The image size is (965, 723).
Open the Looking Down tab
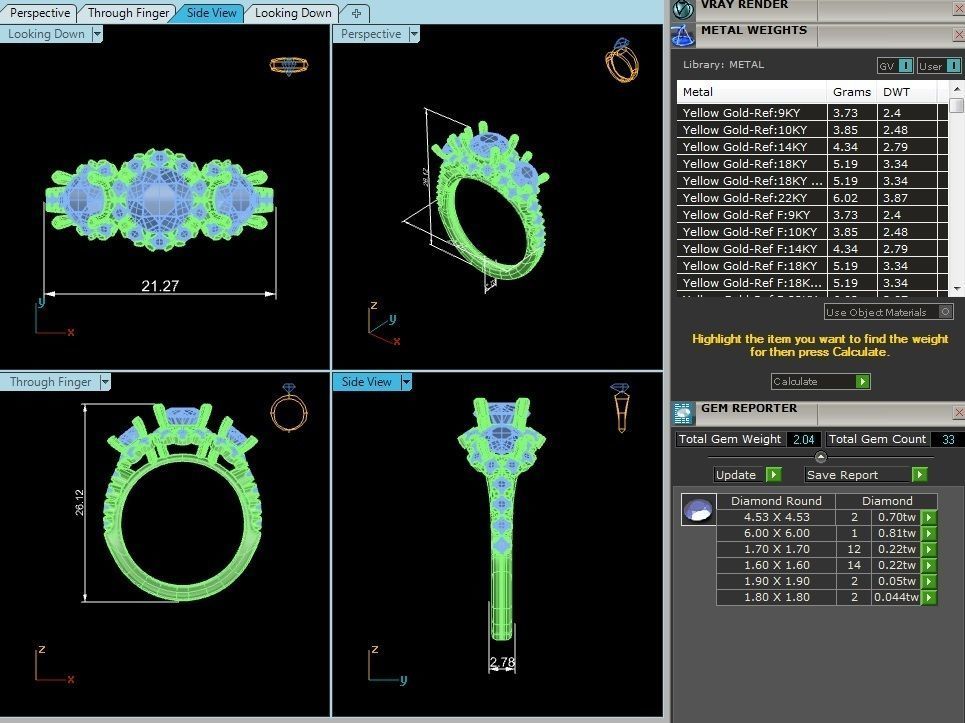point(293,13)
